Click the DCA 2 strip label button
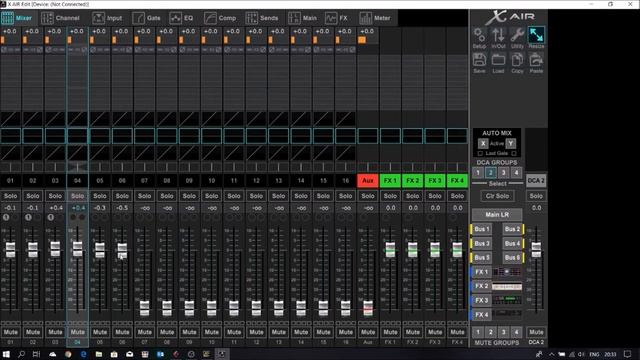This screenshot has height=360, width=640. point(536,180)
